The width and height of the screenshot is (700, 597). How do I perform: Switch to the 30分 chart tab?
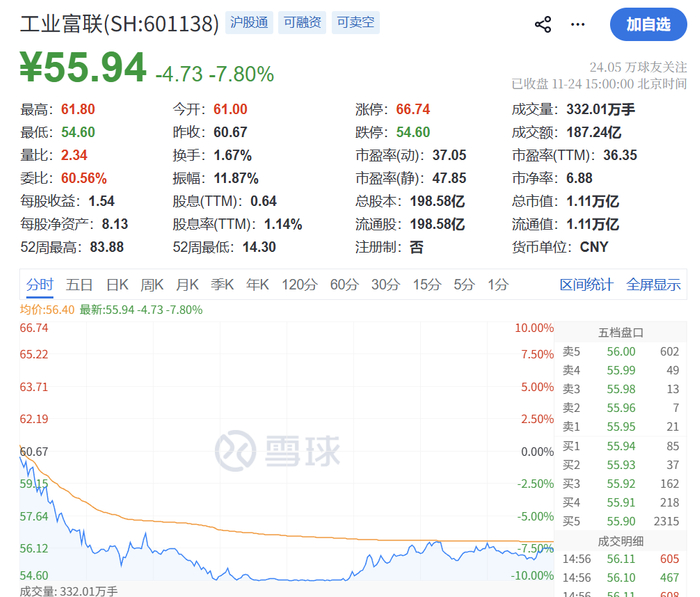(385, 284)
